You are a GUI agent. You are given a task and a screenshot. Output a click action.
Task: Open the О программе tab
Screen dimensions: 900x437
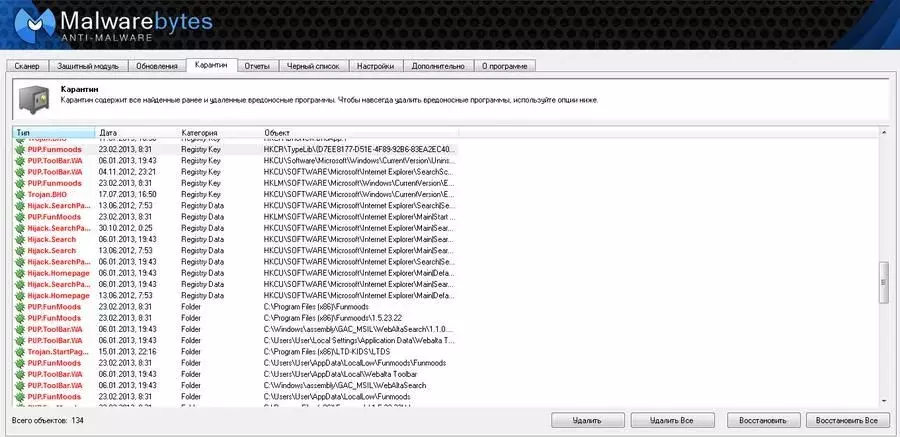(505, 66)
